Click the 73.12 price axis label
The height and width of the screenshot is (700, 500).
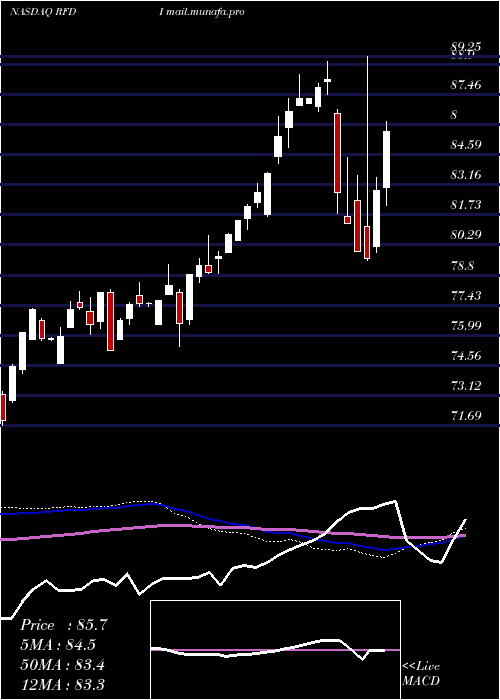(466, 386)
